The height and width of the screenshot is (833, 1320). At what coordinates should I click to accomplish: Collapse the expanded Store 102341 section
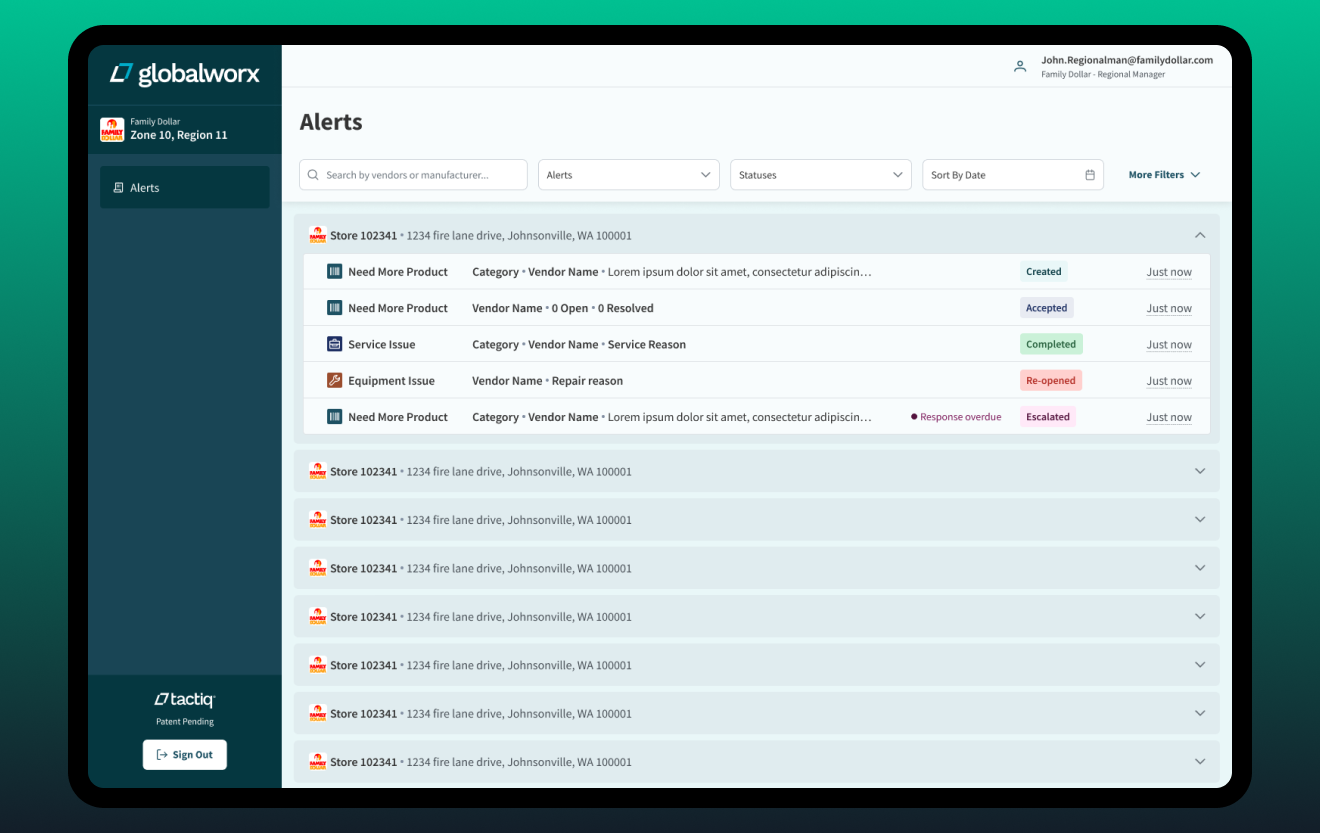coord(1200,235)
